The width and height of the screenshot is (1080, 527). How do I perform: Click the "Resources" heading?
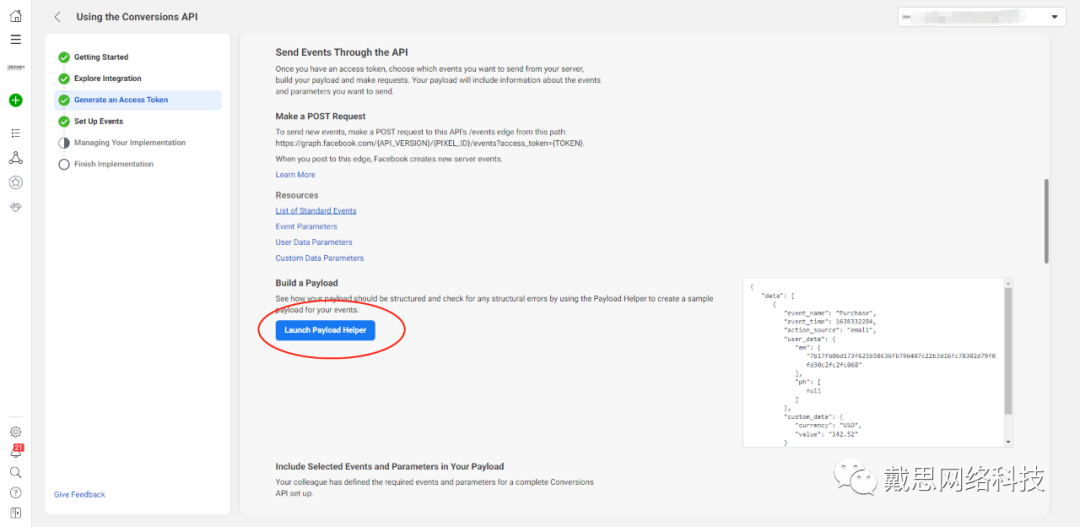[x=297, y=196]
